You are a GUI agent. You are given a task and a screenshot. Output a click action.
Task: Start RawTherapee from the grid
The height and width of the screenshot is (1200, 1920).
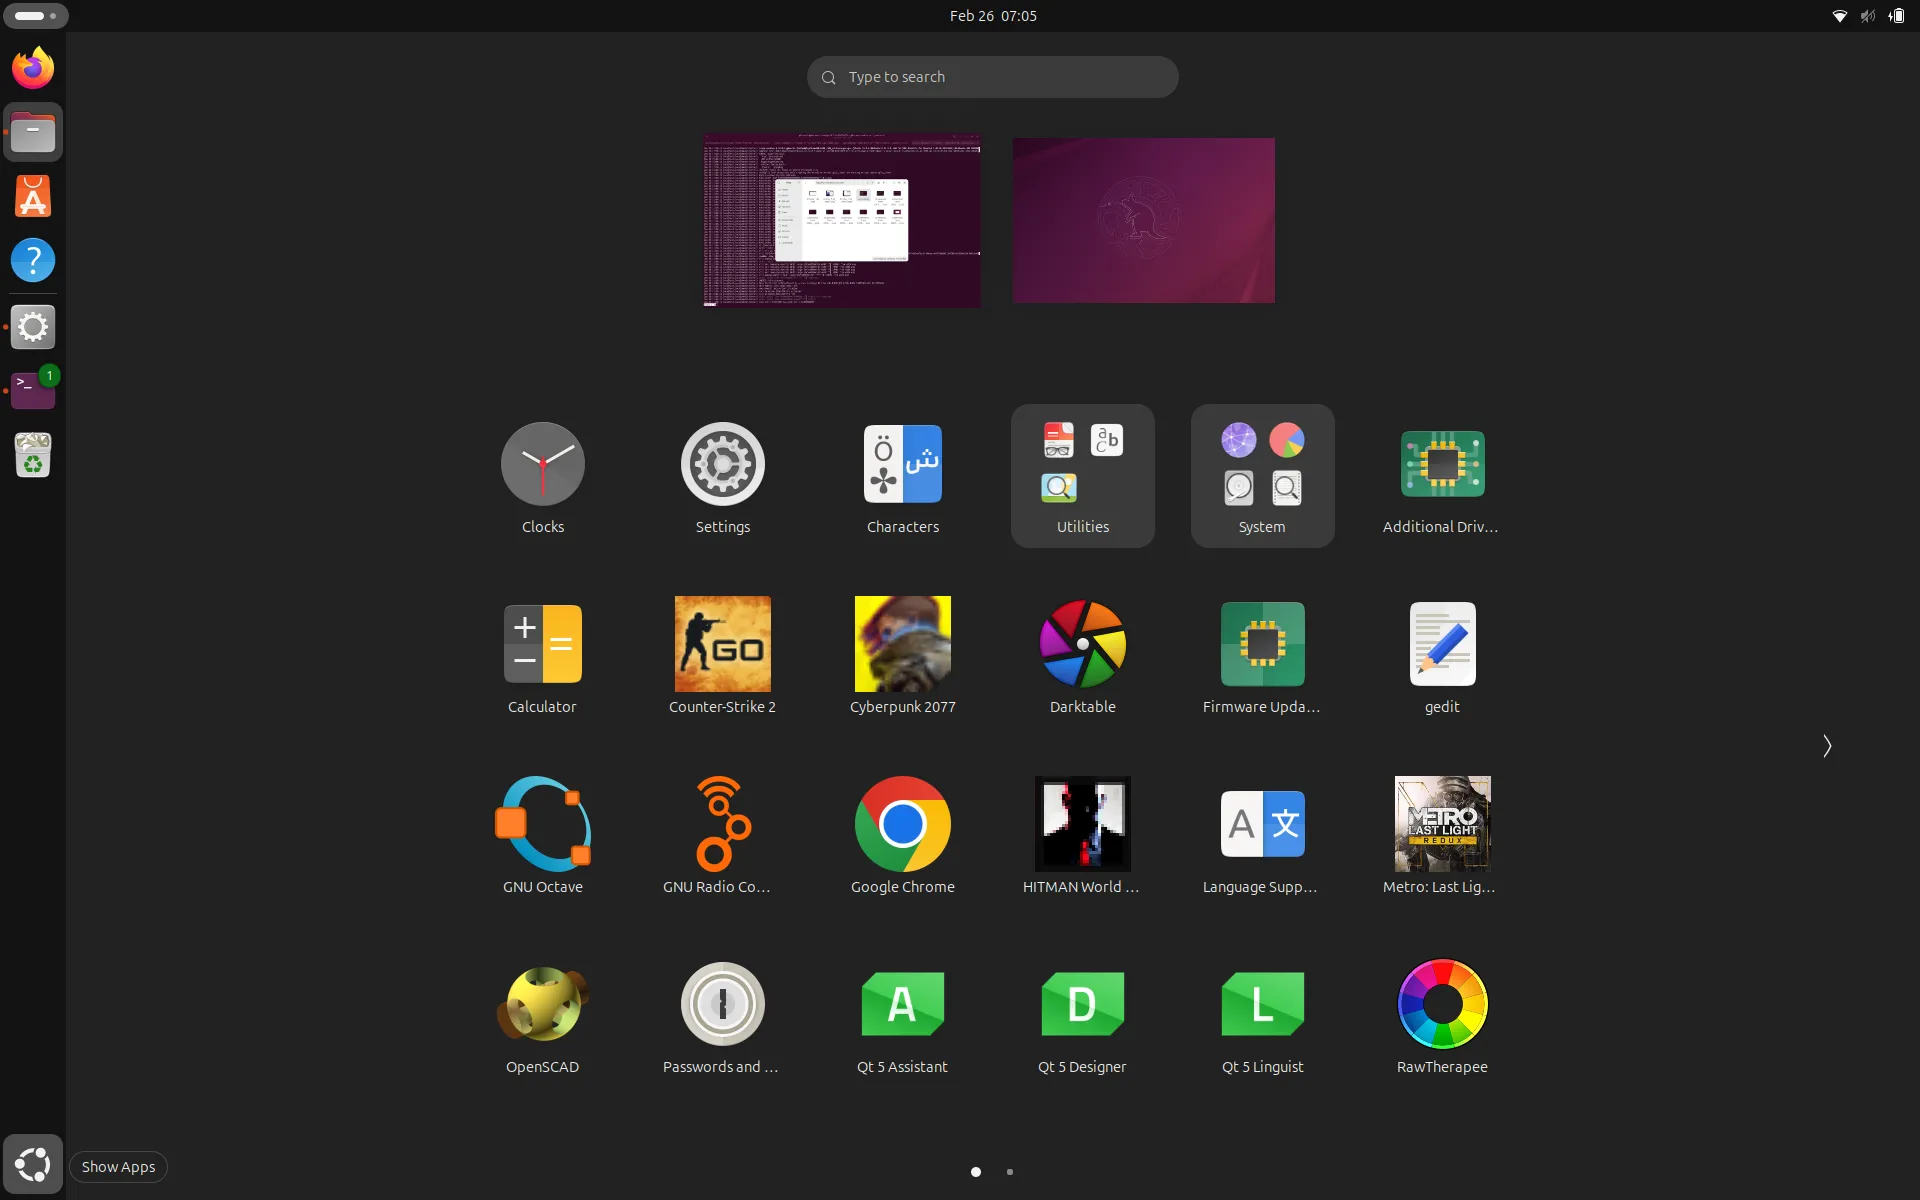(x=1442, y=1005)
